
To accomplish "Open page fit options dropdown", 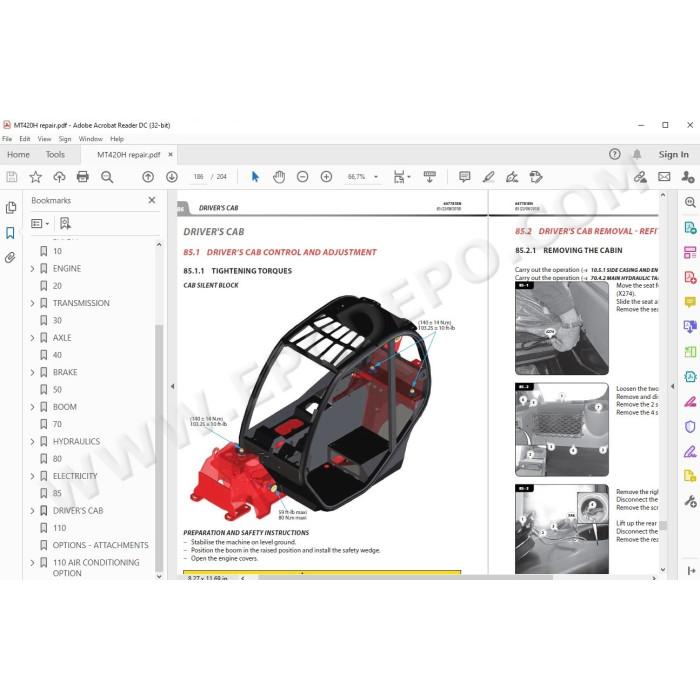I will [x=401, y=177].
